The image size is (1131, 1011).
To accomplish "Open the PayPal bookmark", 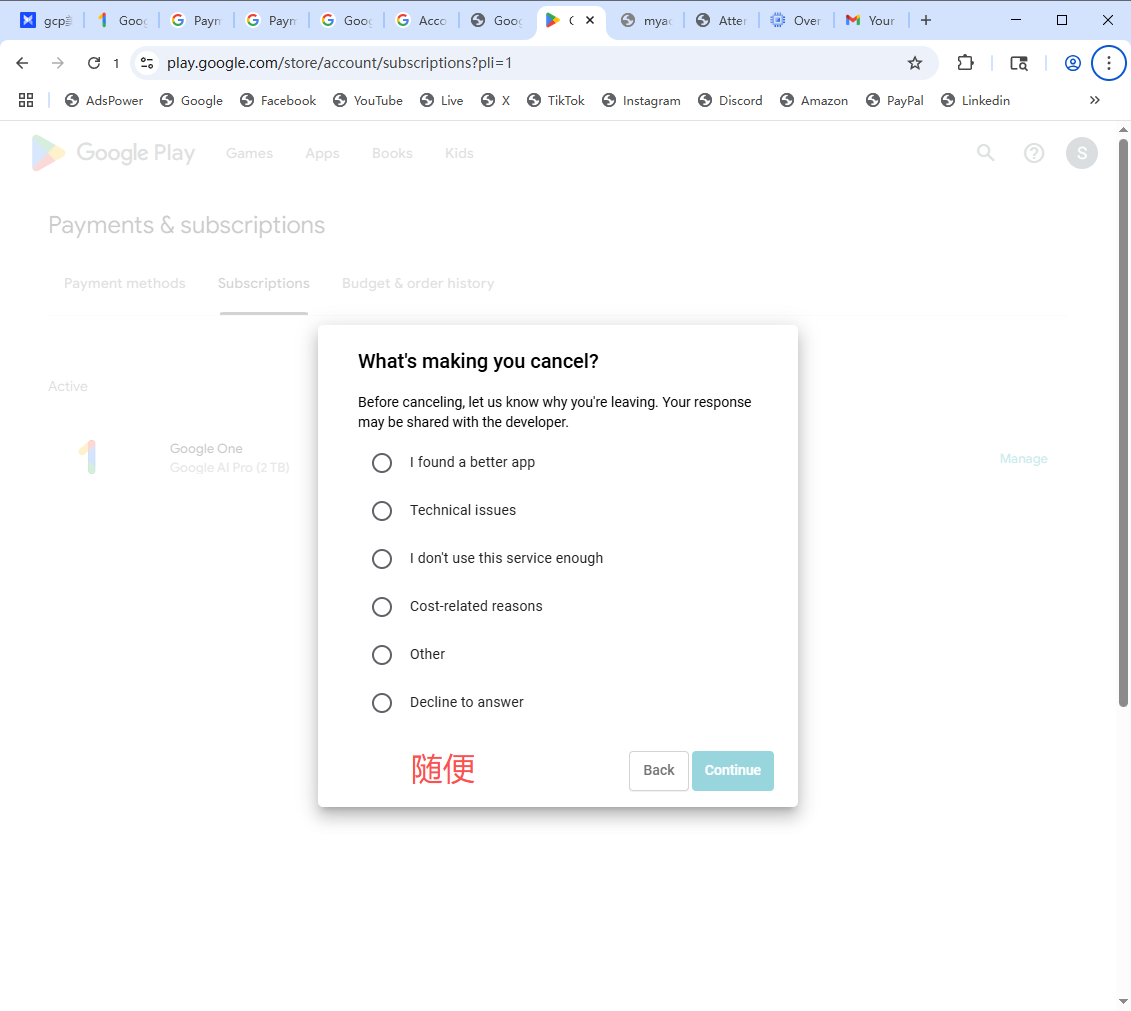I will pos(894,100).
